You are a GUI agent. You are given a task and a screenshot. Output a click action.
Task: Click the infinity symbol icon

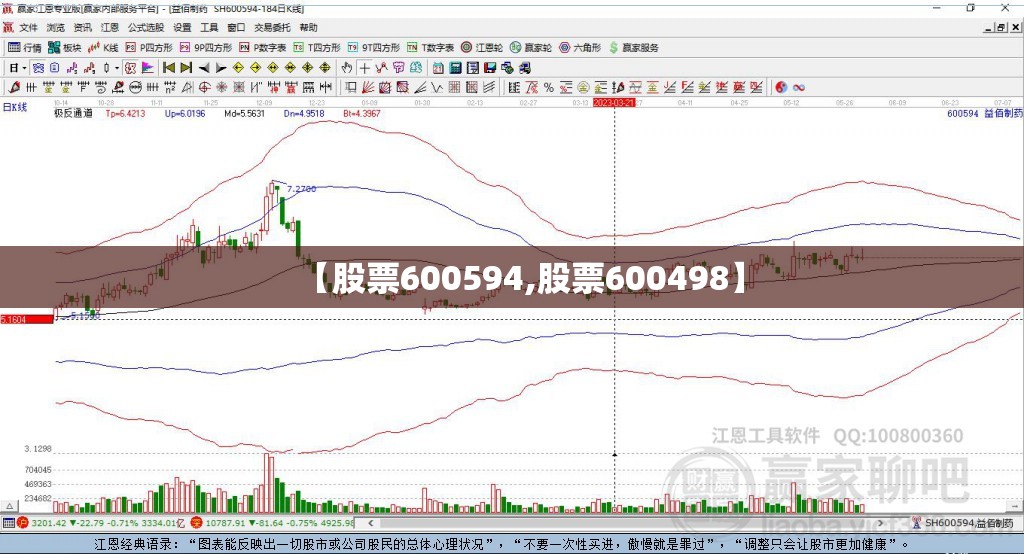point(799,88)
